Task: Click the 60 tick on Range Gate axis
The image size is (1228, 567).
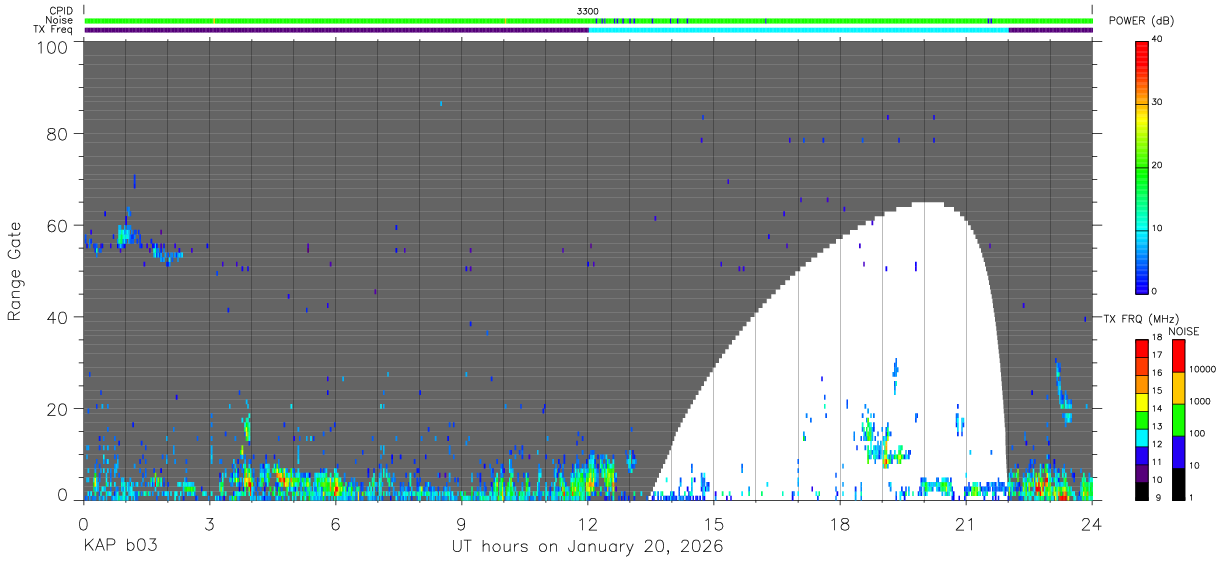Action: (57, 226)
